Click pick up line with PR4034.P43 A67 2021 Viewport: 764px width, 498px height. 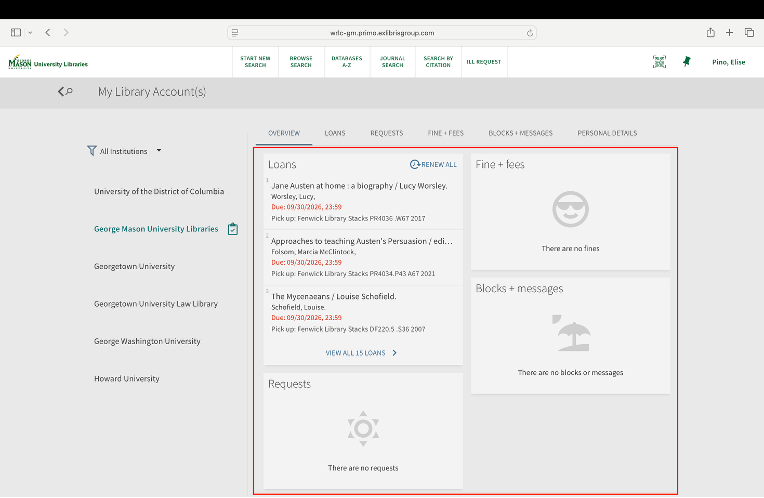[353, 273]
